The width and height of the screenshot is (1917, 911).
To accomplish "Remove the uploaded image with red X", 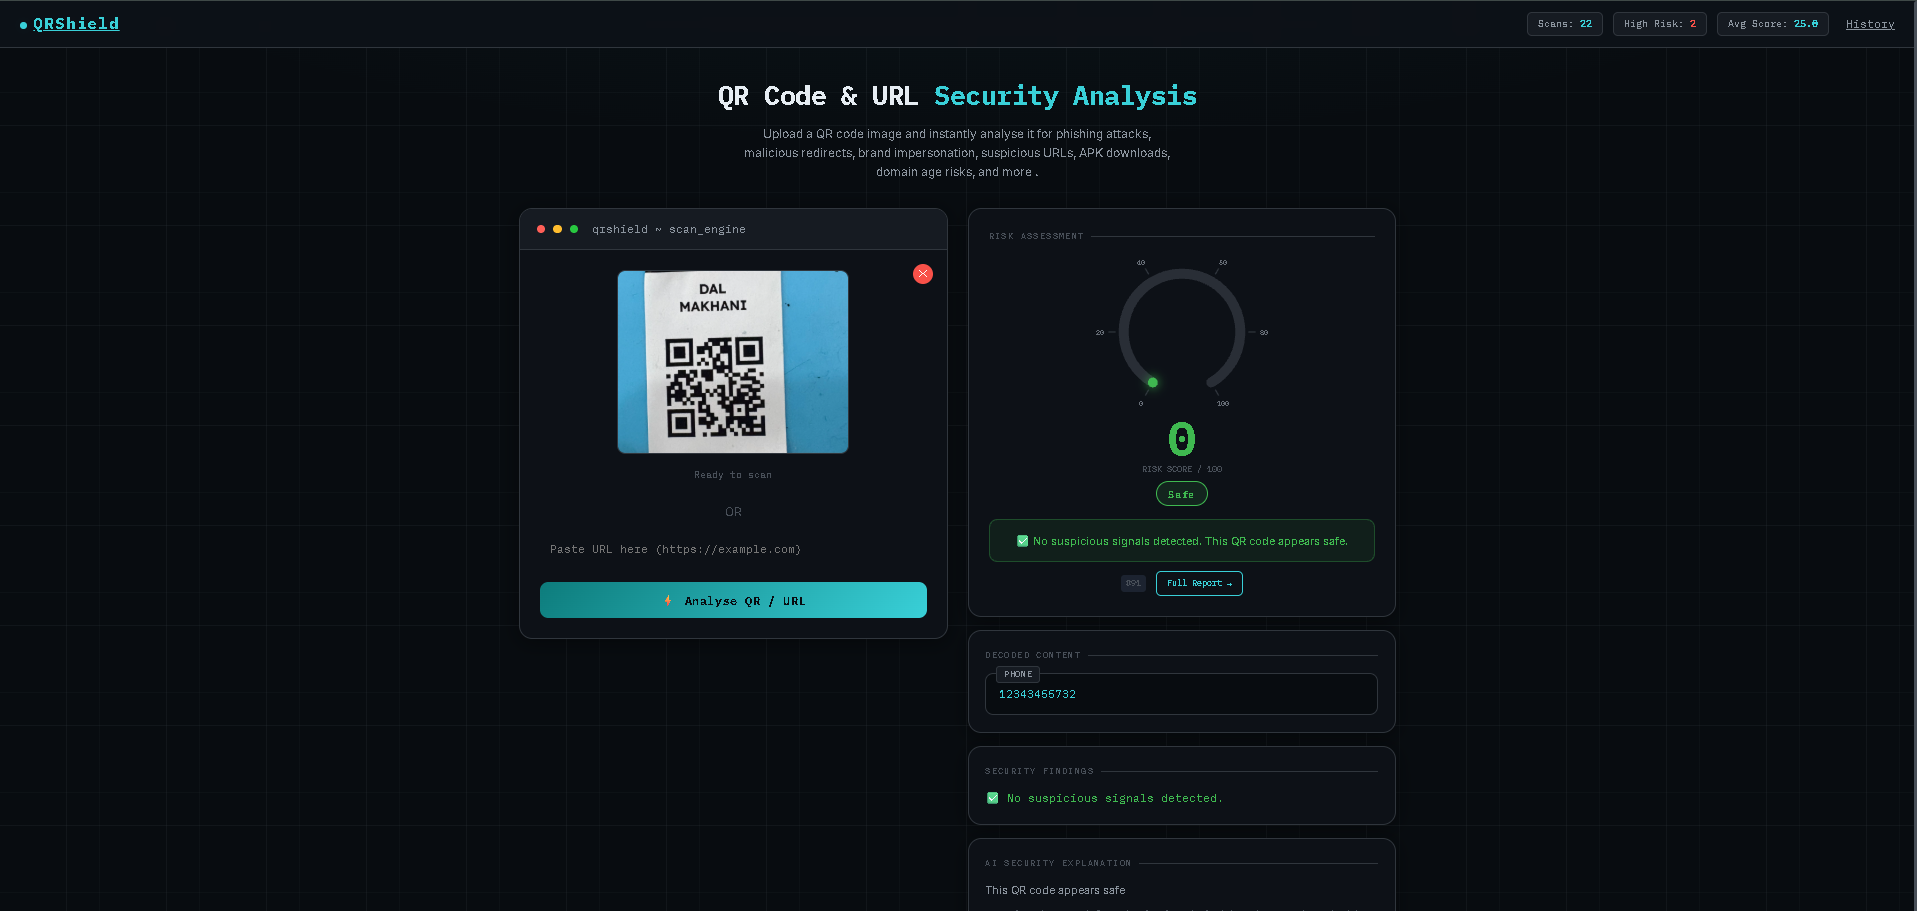I will coord(923,274).
